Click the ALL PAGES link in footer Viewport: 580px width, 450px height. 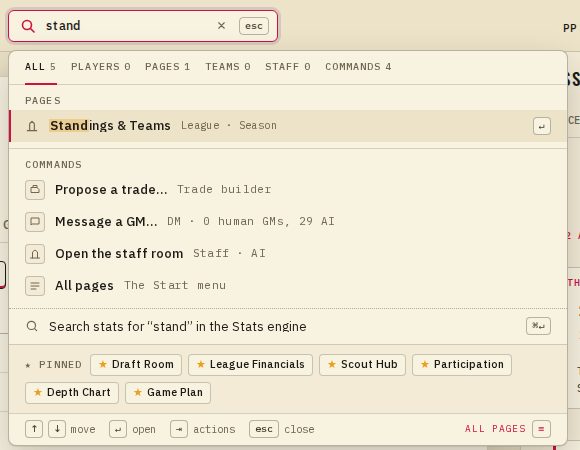pyautogui.click(x=495, y=429)
